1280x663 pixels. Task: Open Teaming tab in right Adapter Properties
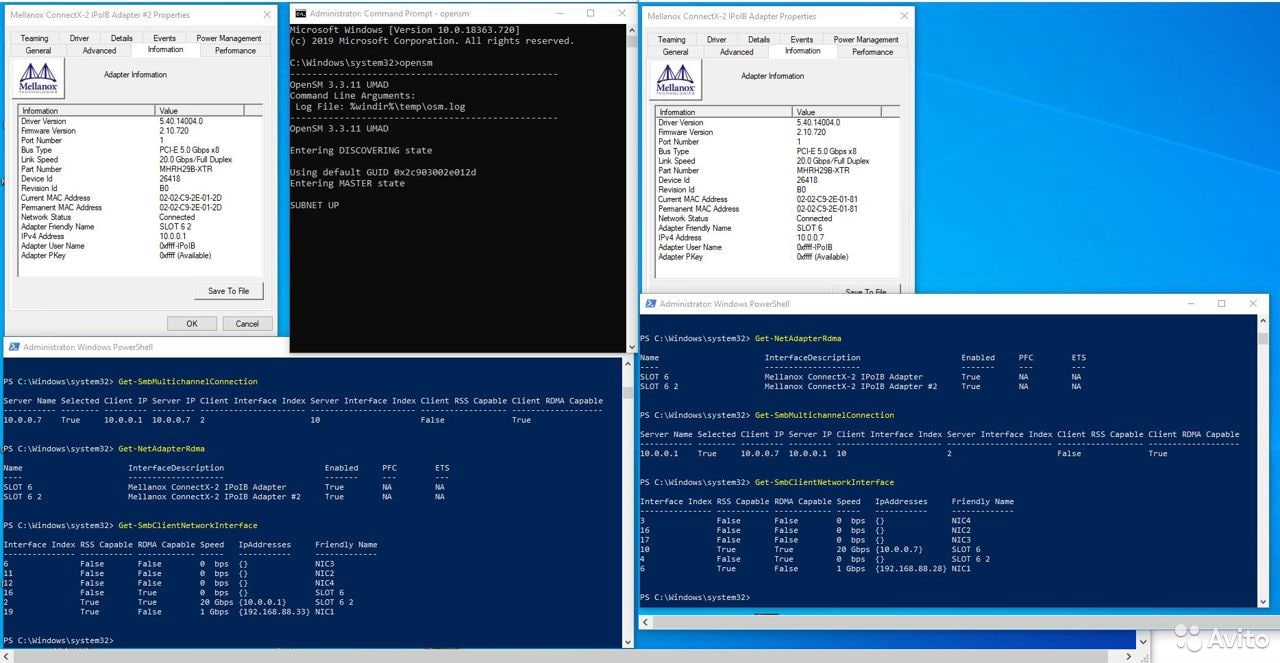point(672,40)
